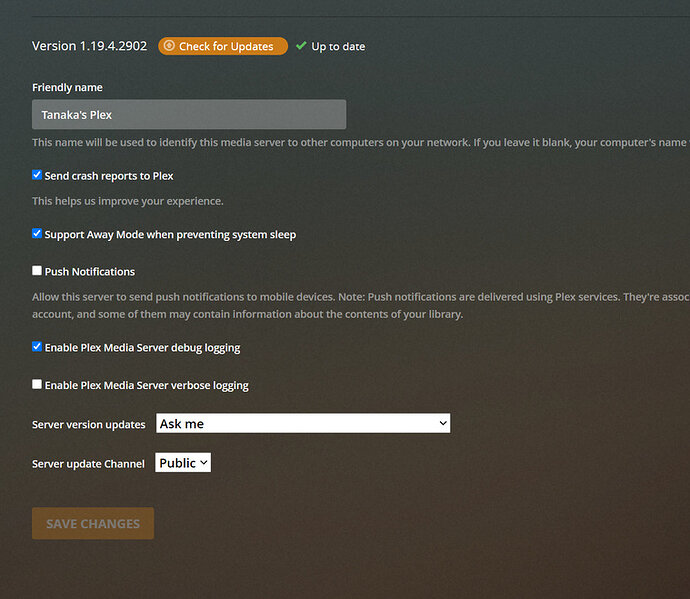Click the Up to date status text
Screen dimensions: 690x599
[x=338, y=47]
